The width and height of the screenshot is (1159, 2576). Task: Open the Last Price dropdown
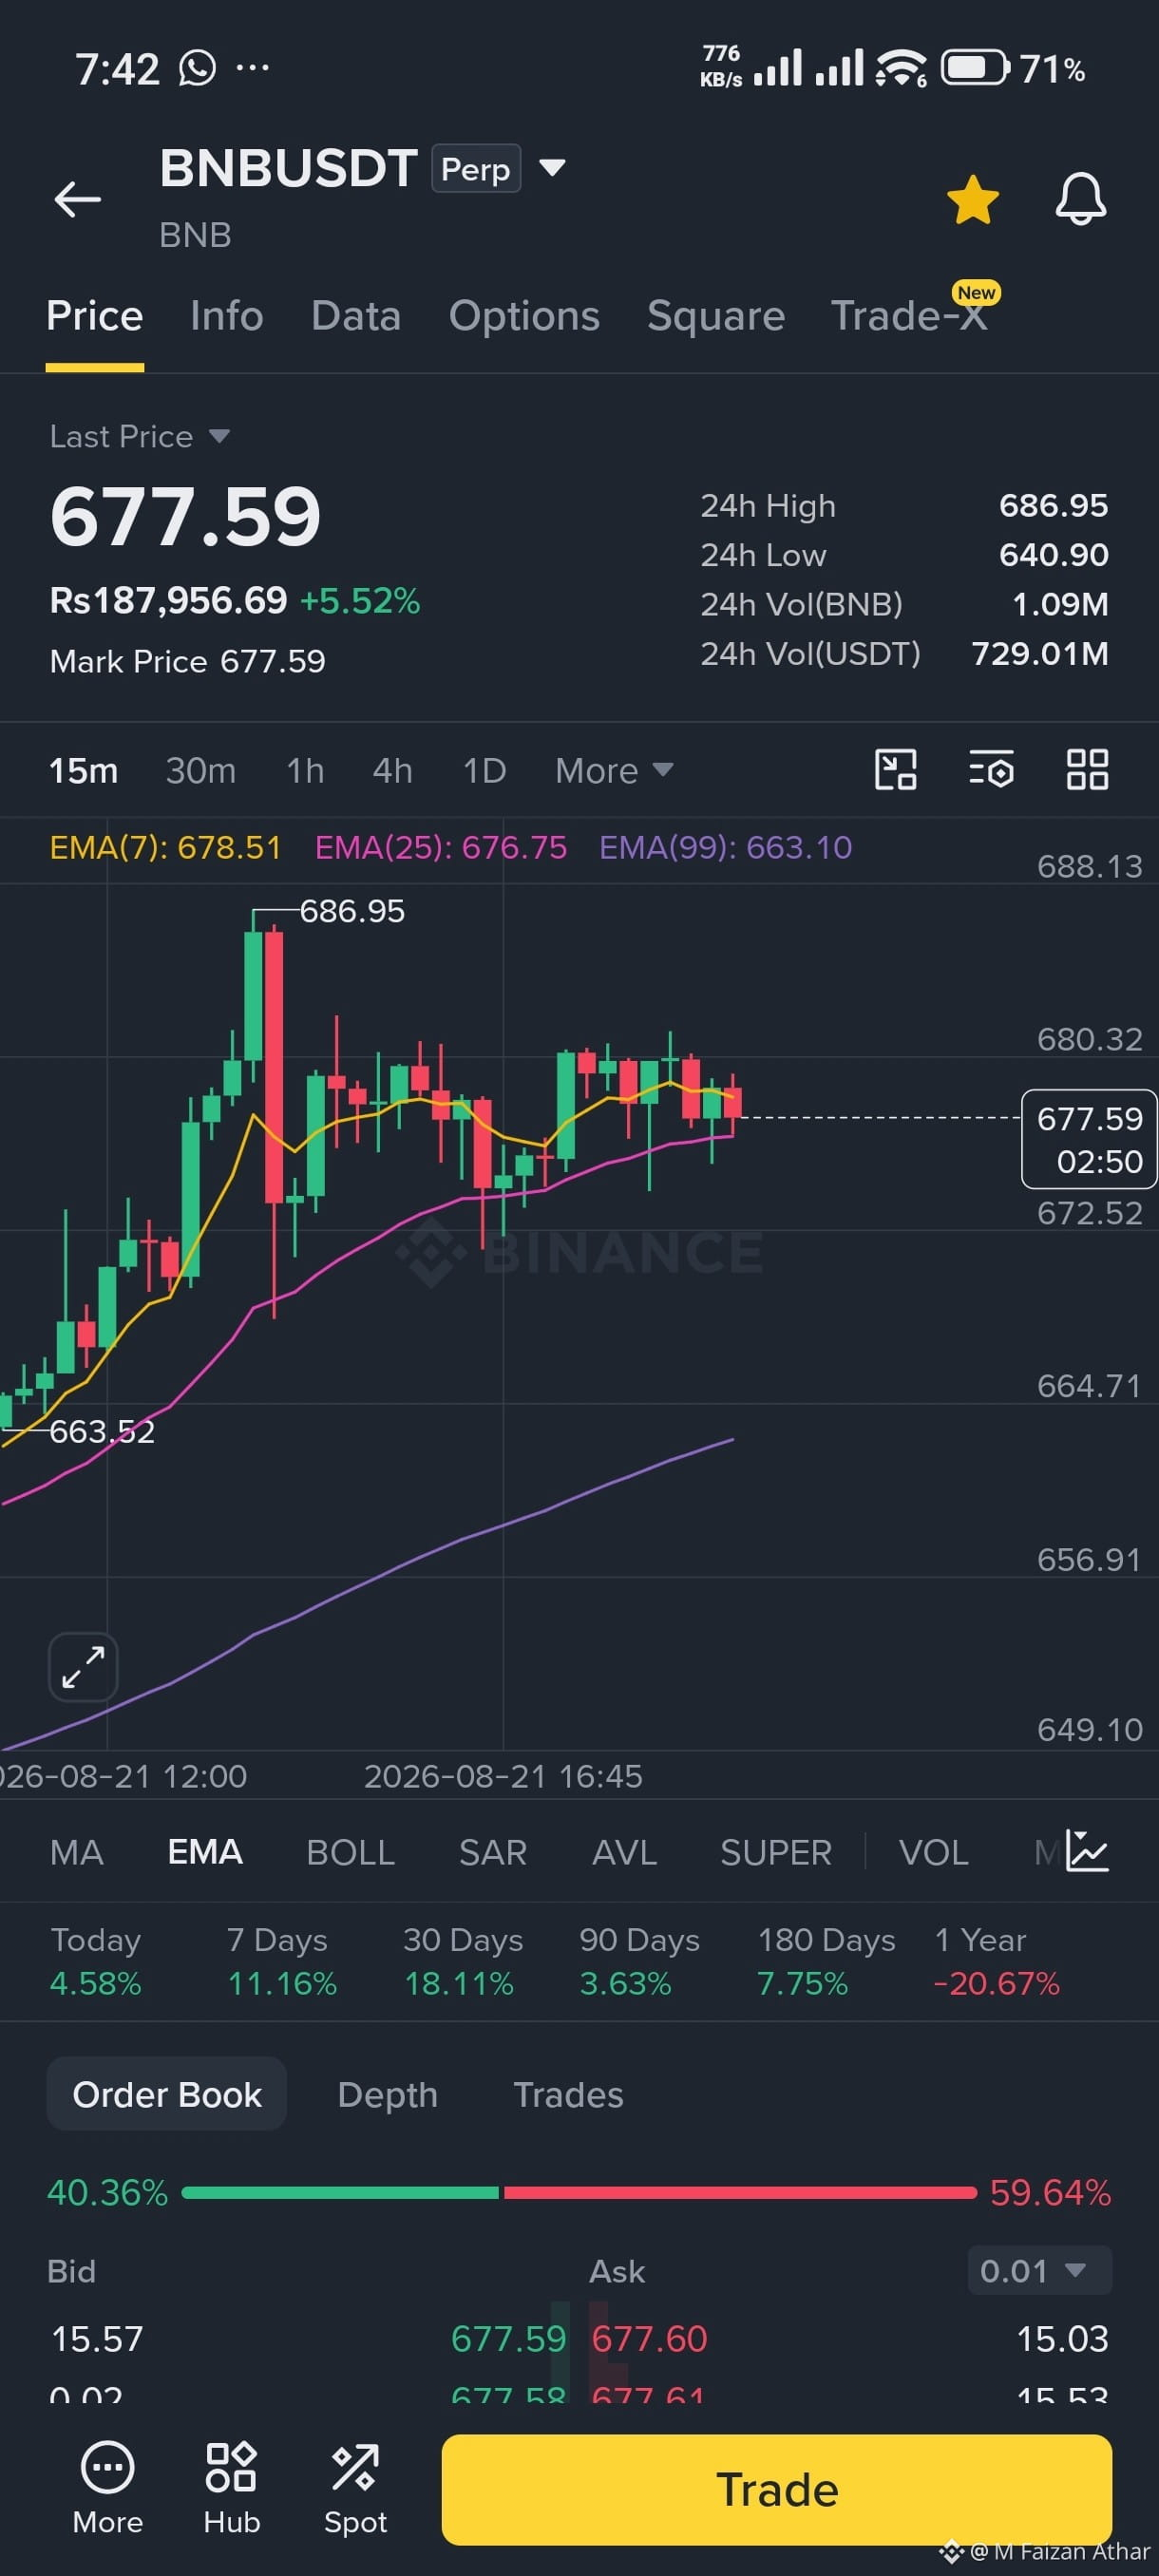139,436
